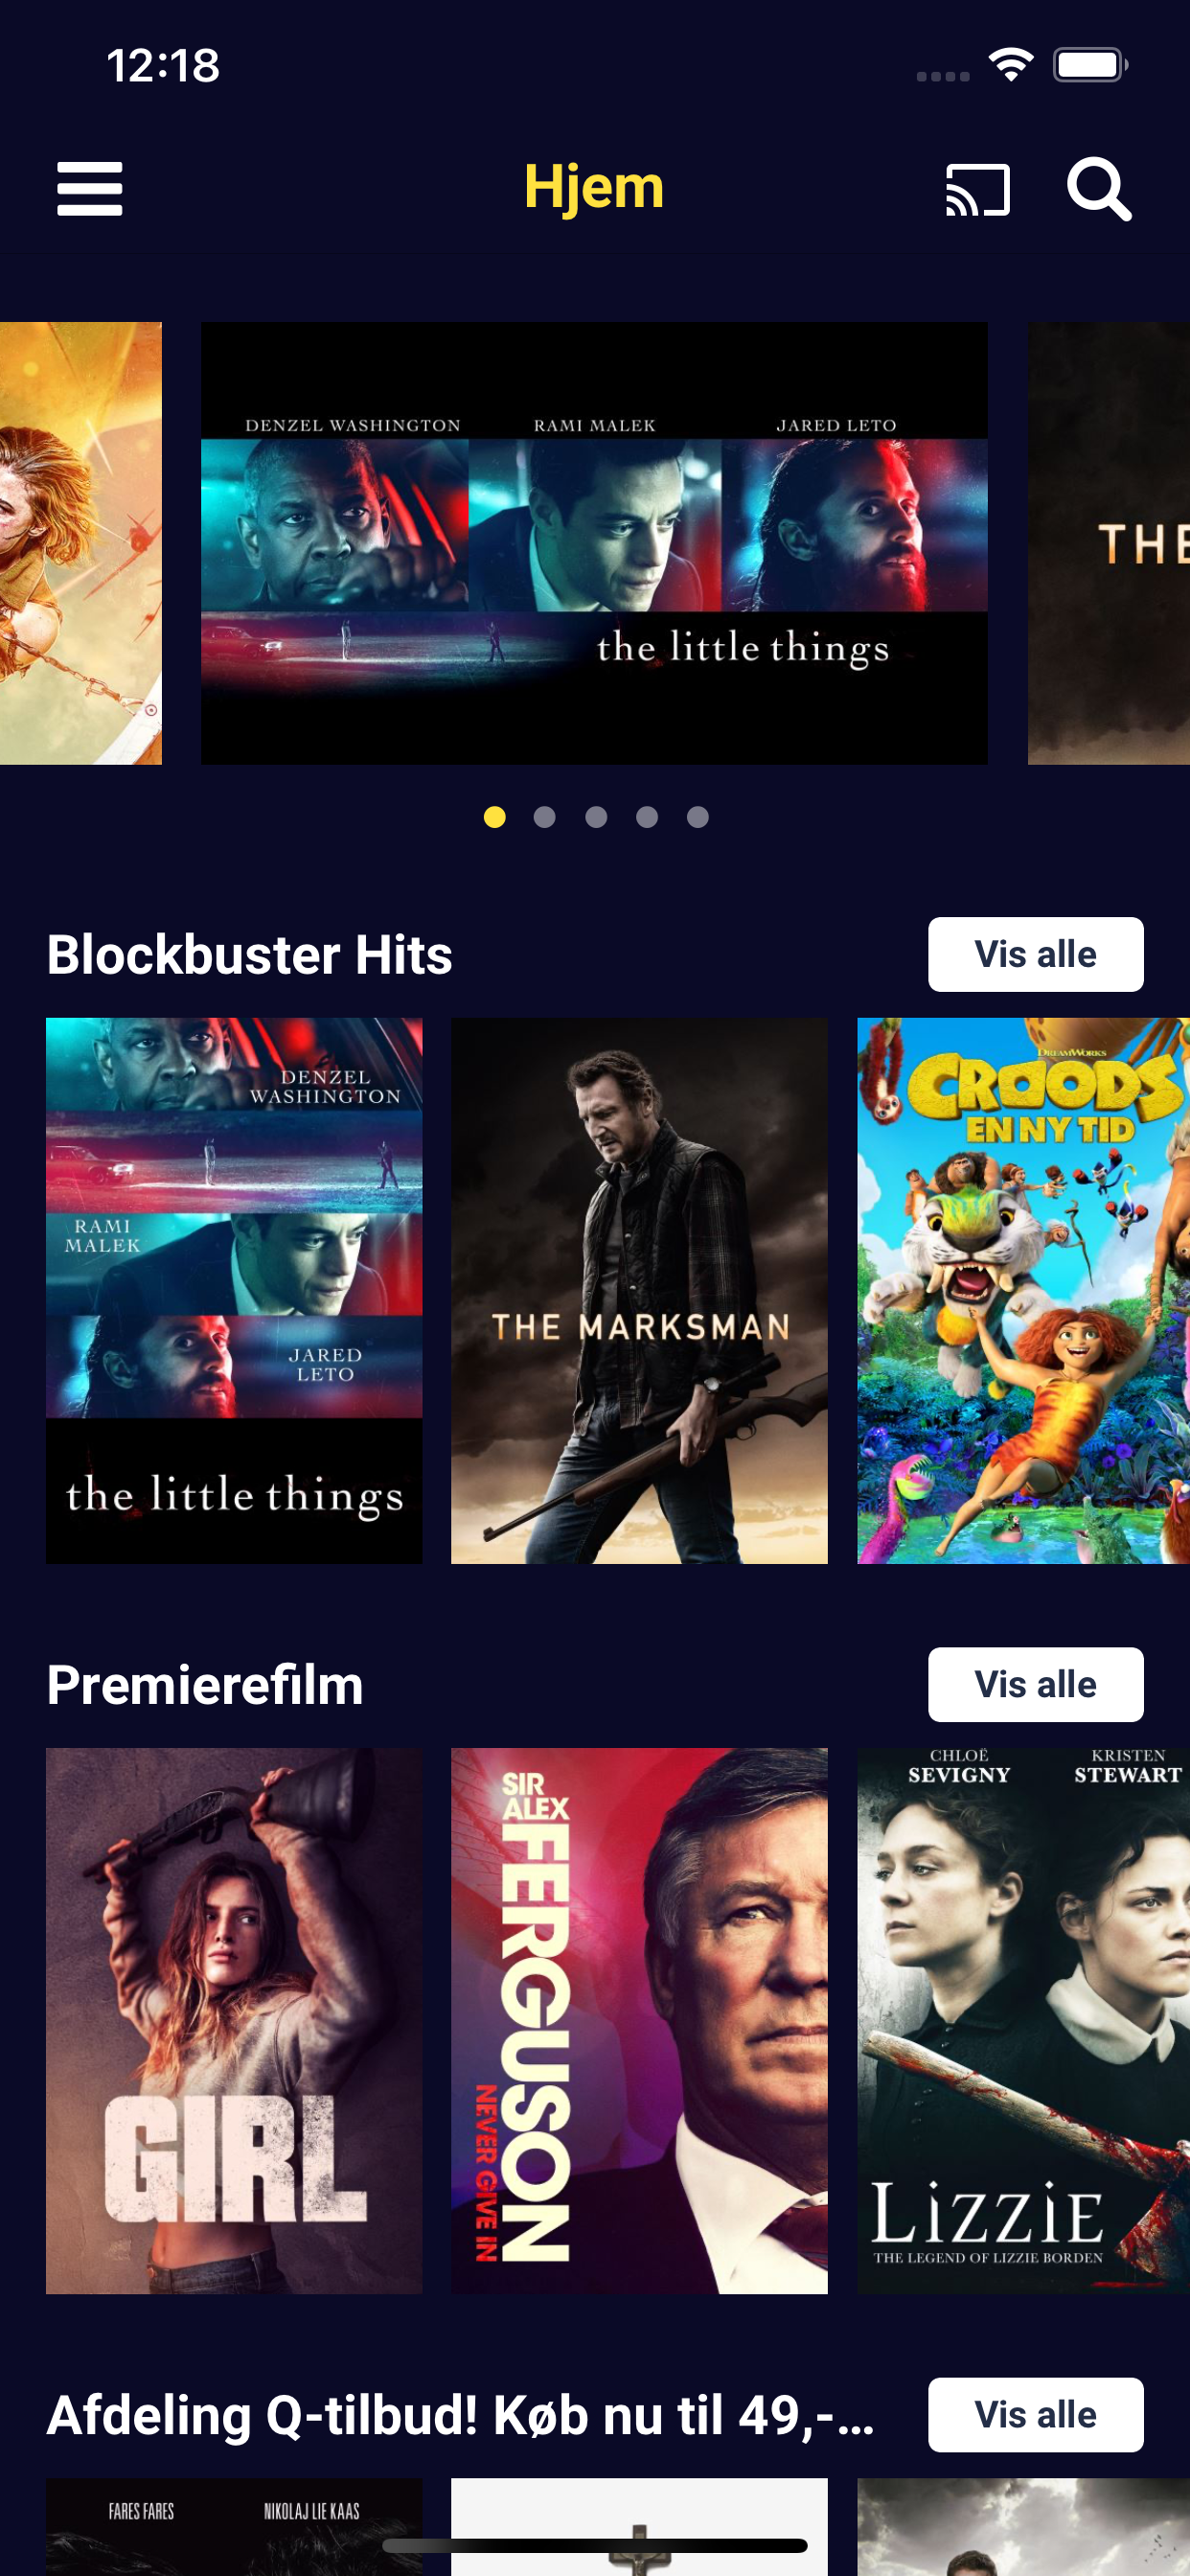Open The Little Things poster in Blockbuster Hits
Screen dimensions: 1190x2576
pyautogui.click(x=234, y=1290)
